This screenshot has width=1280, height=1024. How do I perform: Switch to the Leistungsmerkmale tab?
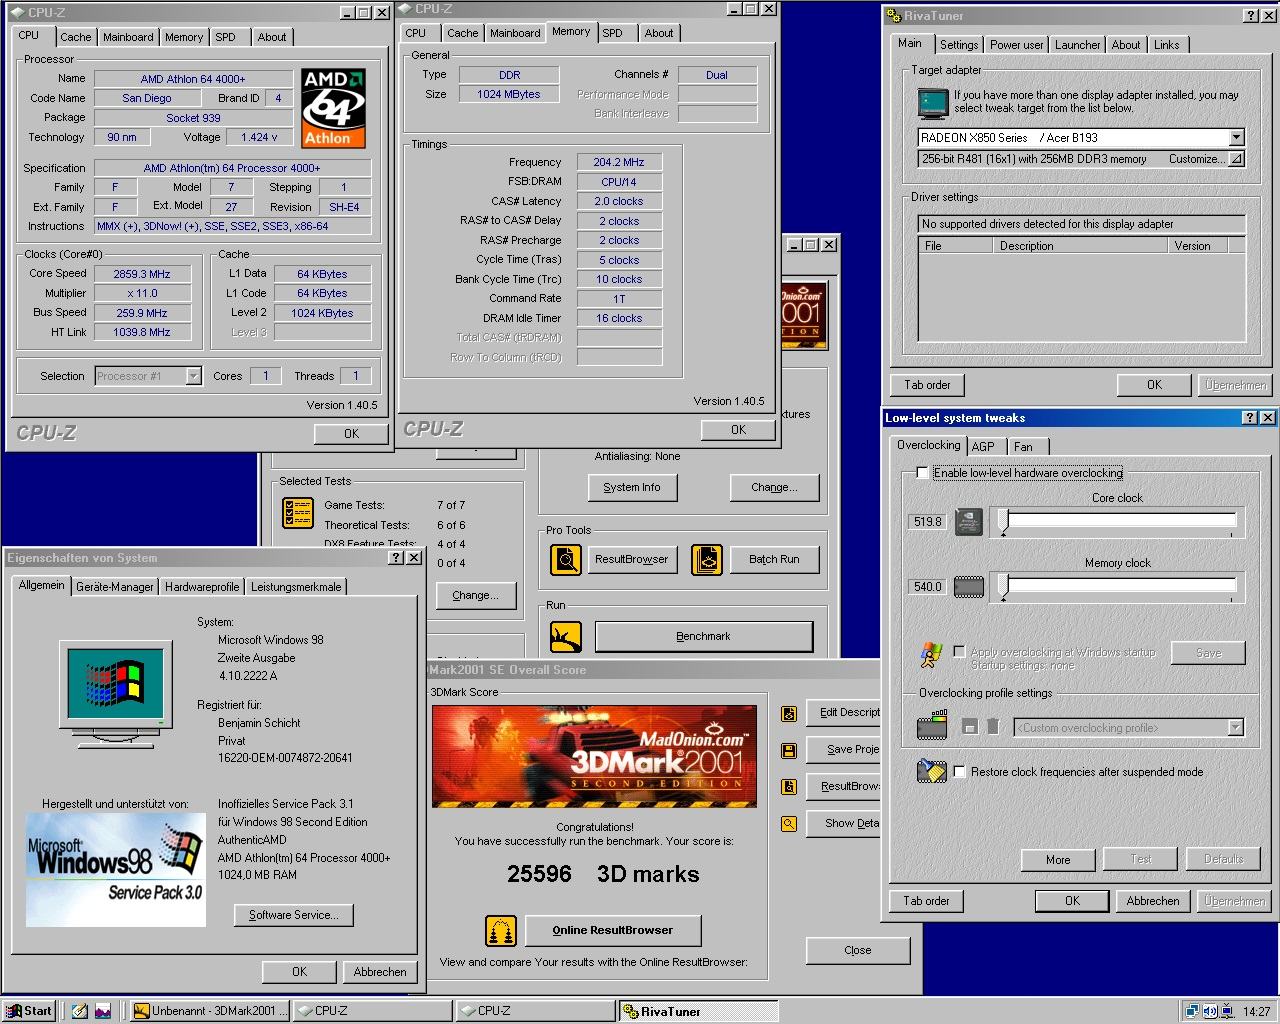tap(296, 587)
